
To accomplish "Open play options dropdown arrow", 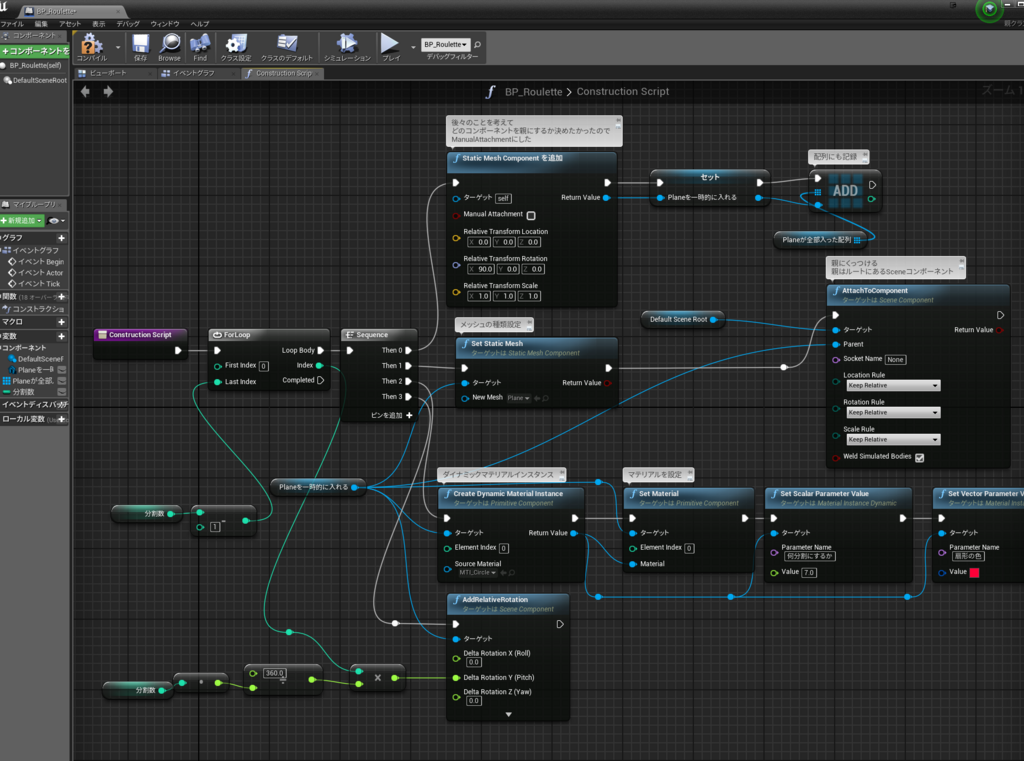I will coord(413,47).
